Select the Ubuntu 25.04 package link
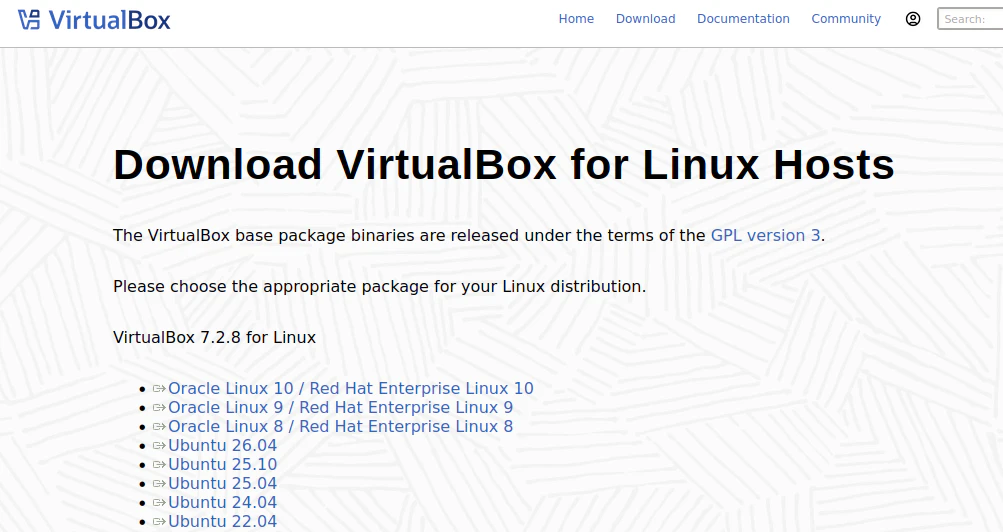Screen dimensions: 1003x532 click(x=223, y=484)
